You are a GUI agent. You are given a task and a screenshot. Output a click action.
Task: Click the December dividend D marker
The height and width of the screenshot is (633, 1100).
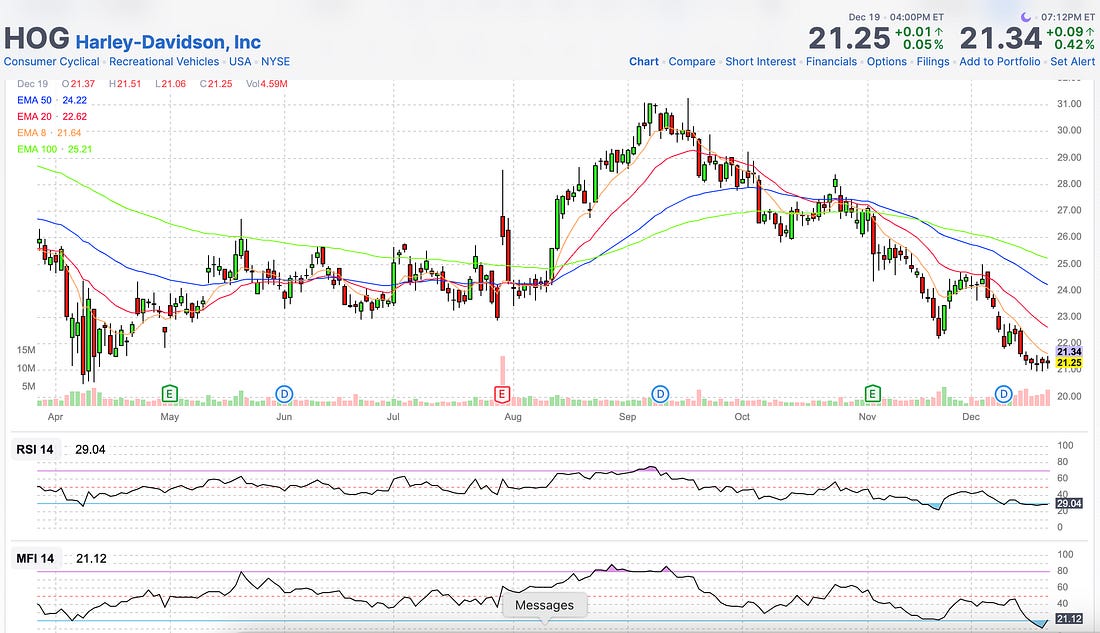[1004, 394]
